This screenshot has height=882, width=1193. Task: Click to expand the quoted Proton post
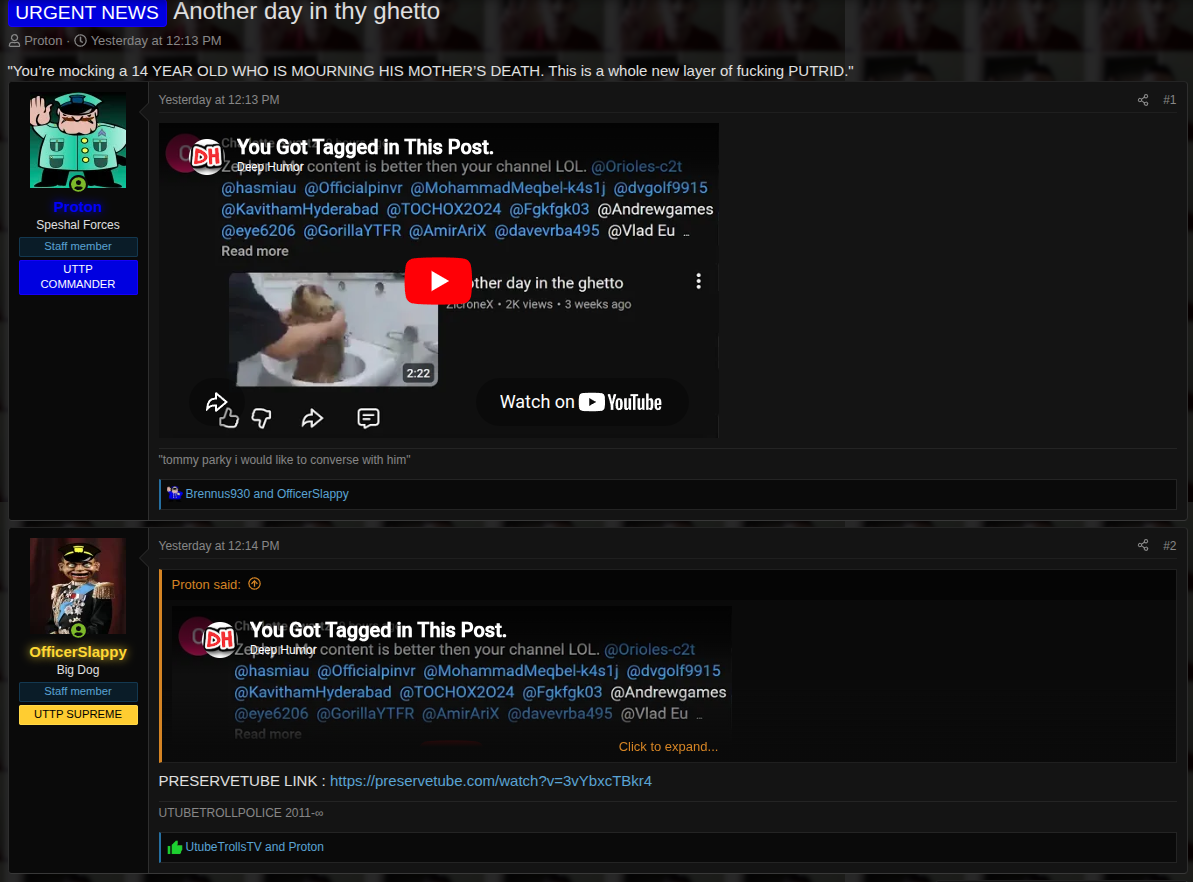tap(668, 747)
